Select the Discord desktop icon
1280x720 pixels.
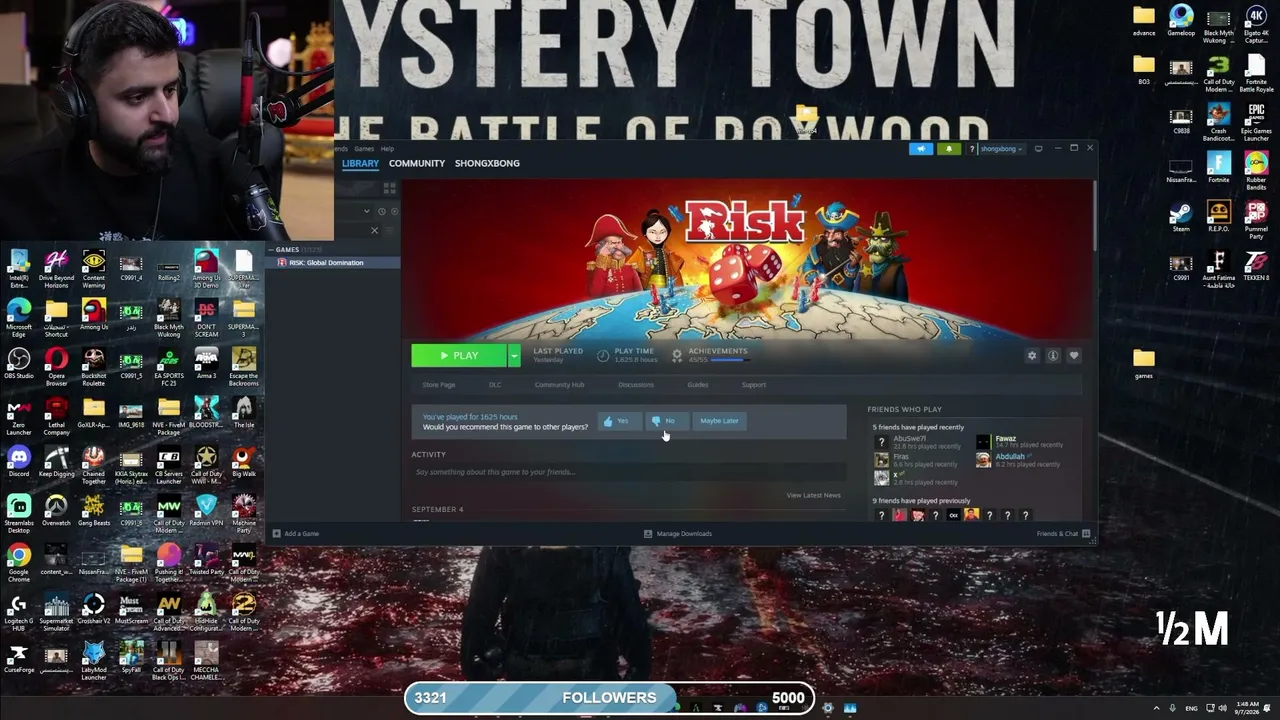point(19,461)
